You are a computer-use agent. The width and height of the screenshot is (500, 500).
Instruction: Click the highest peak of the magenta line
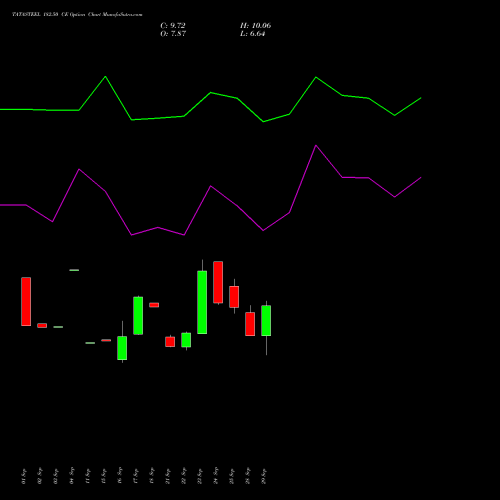[316, 146]
